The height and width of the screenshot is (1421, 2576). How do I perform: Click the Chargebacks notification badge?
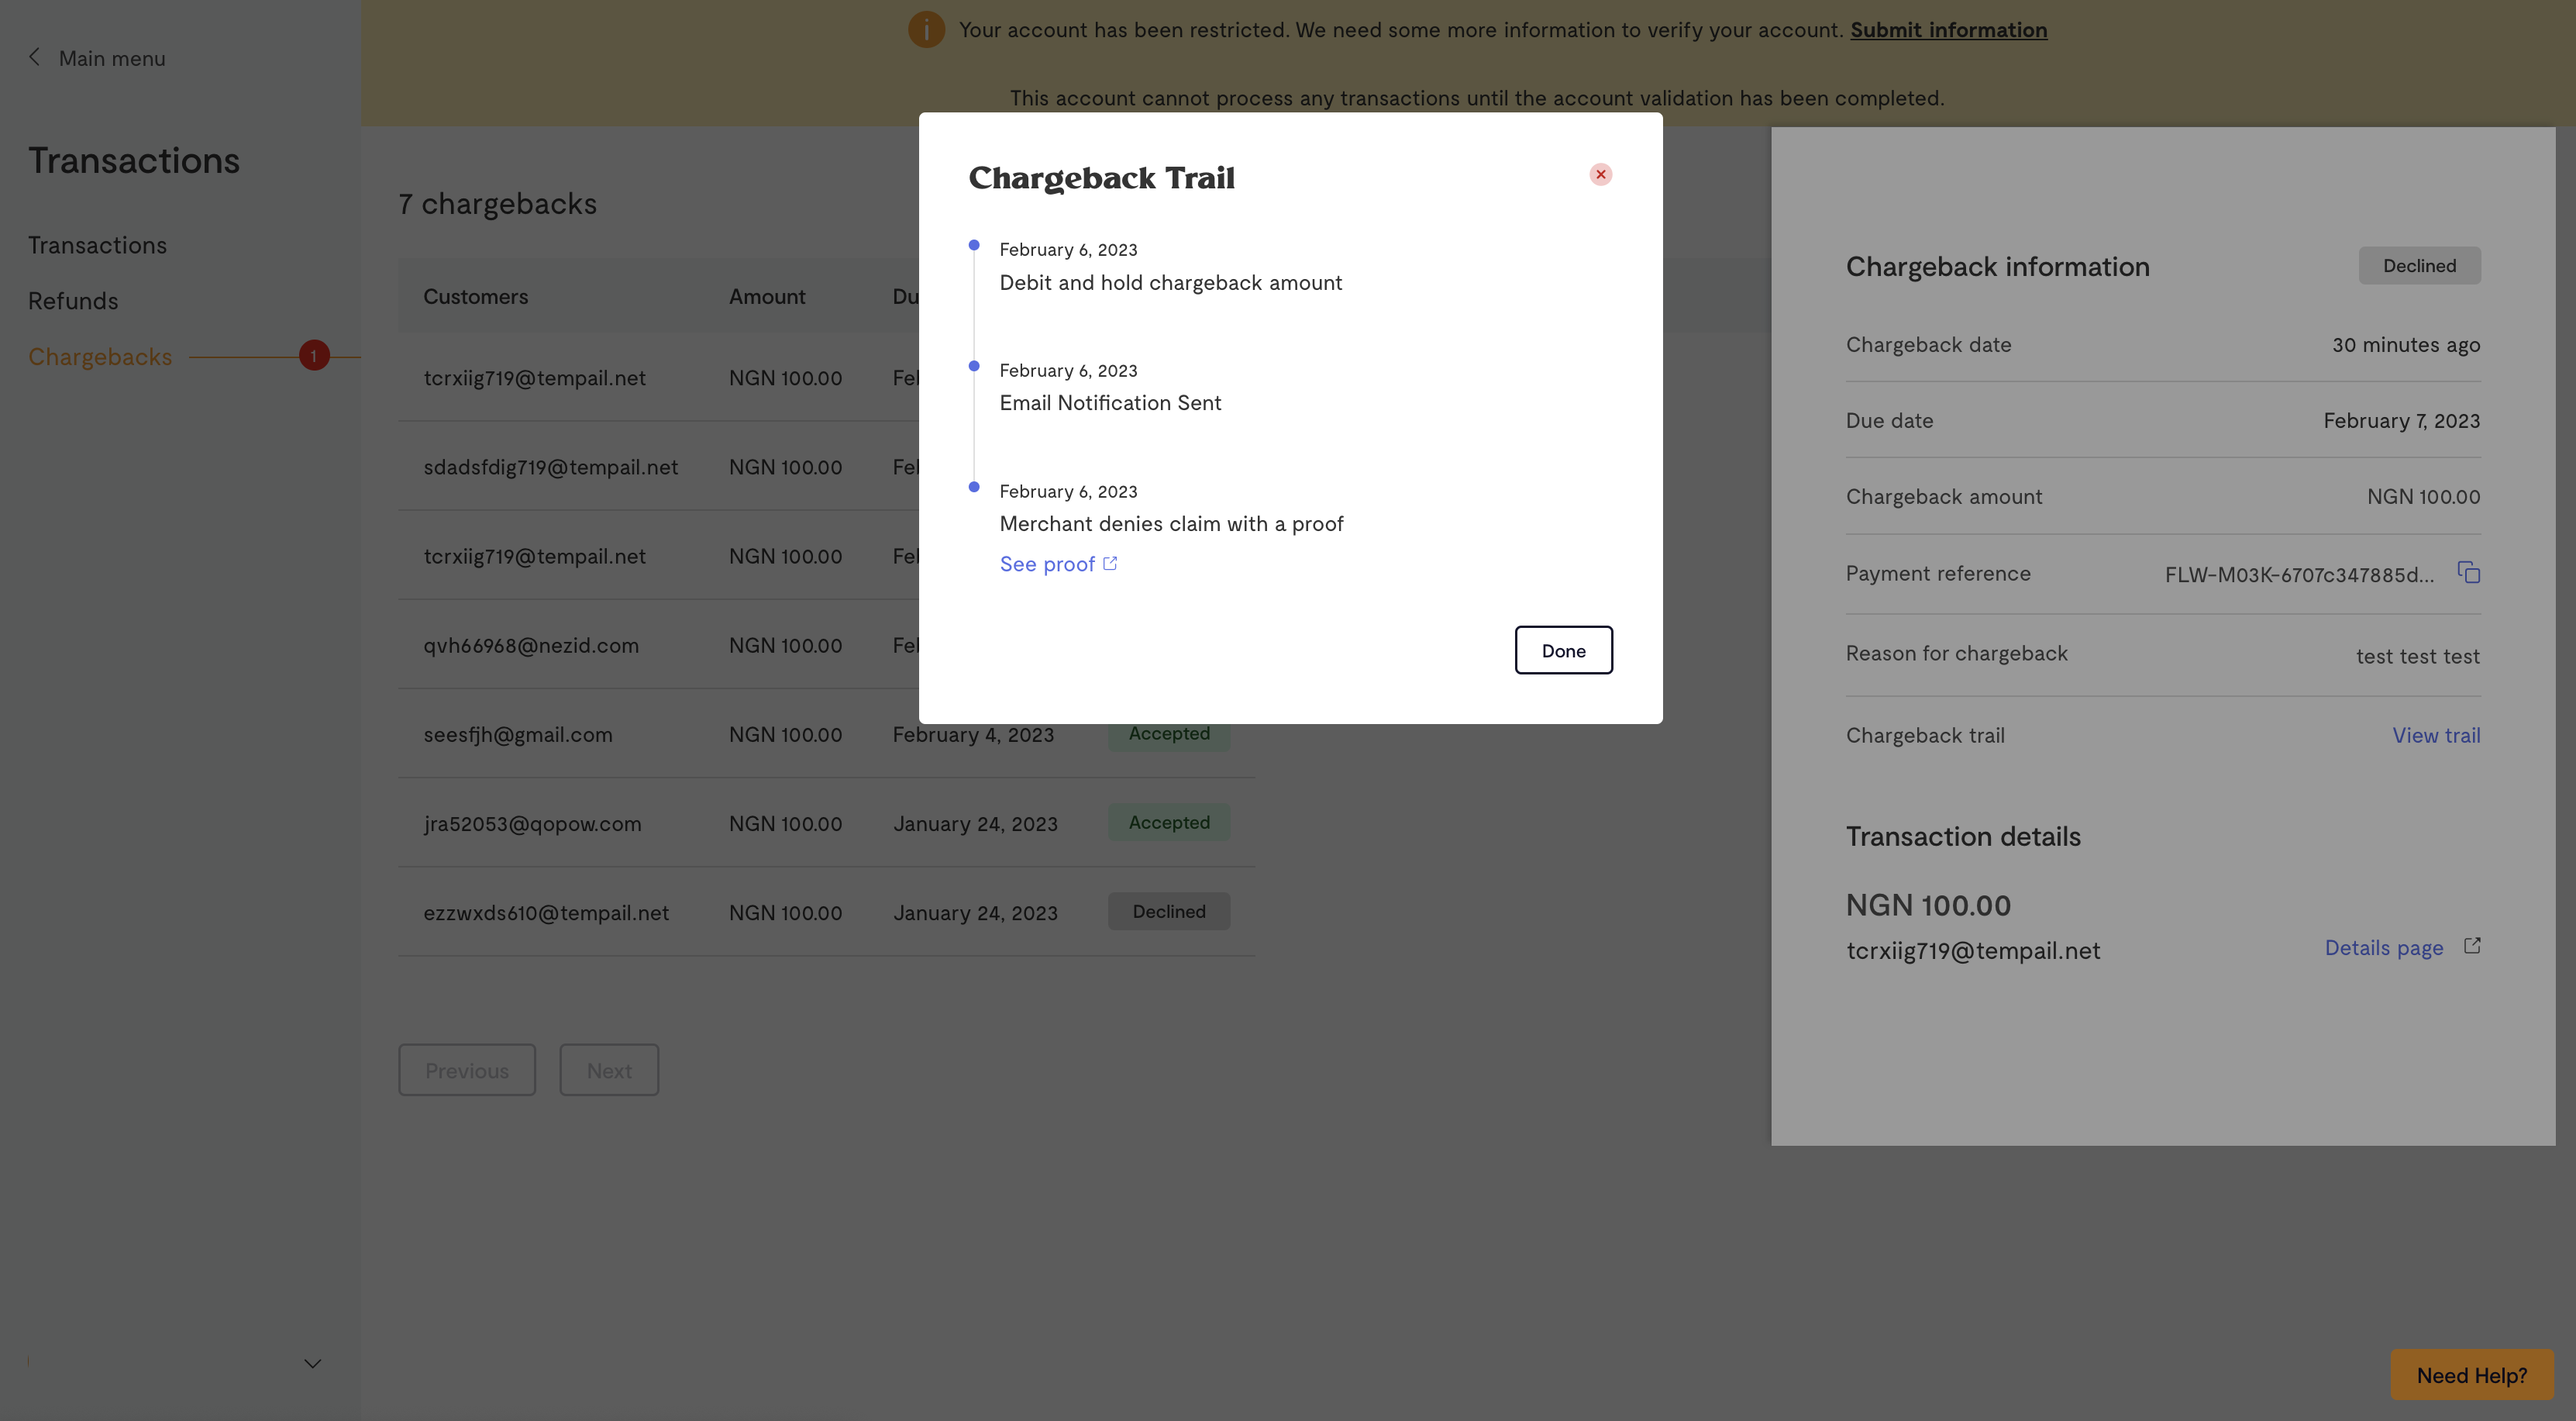(x=314, y=356)
